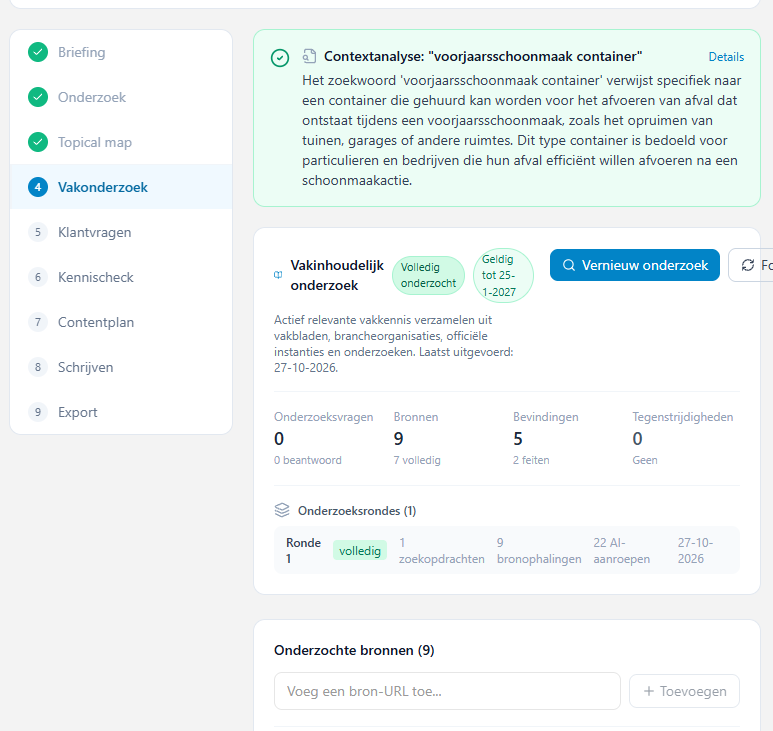
Task: Click the book icon beside Vakinhoudelijk onderzoek
Action: click(x=278, y=275)
